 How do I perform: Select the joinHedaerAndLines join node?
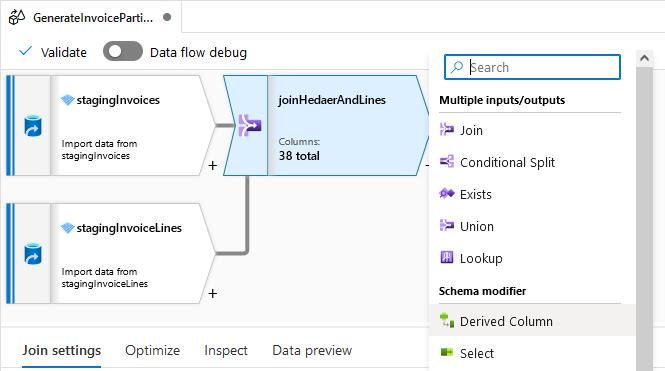coord(327,126)
